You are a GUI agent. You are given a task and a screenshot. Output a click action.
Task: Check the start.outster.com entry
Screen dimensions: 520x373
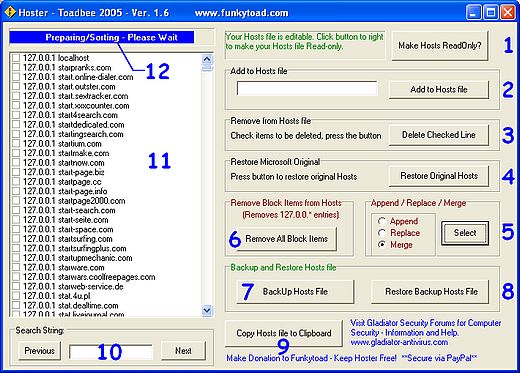(16, 86)
